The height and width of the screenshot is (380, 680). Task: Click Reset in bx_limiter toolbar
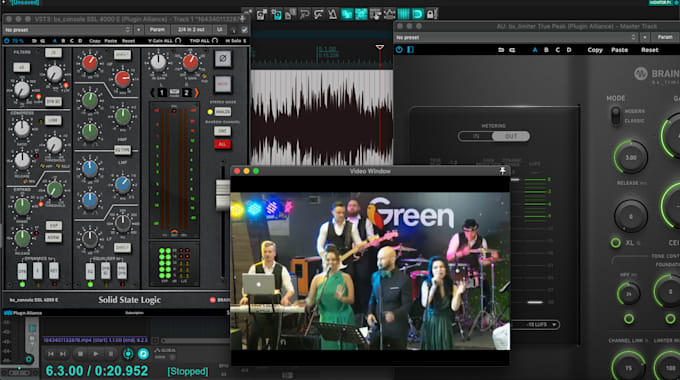click(x=649, y=50)
